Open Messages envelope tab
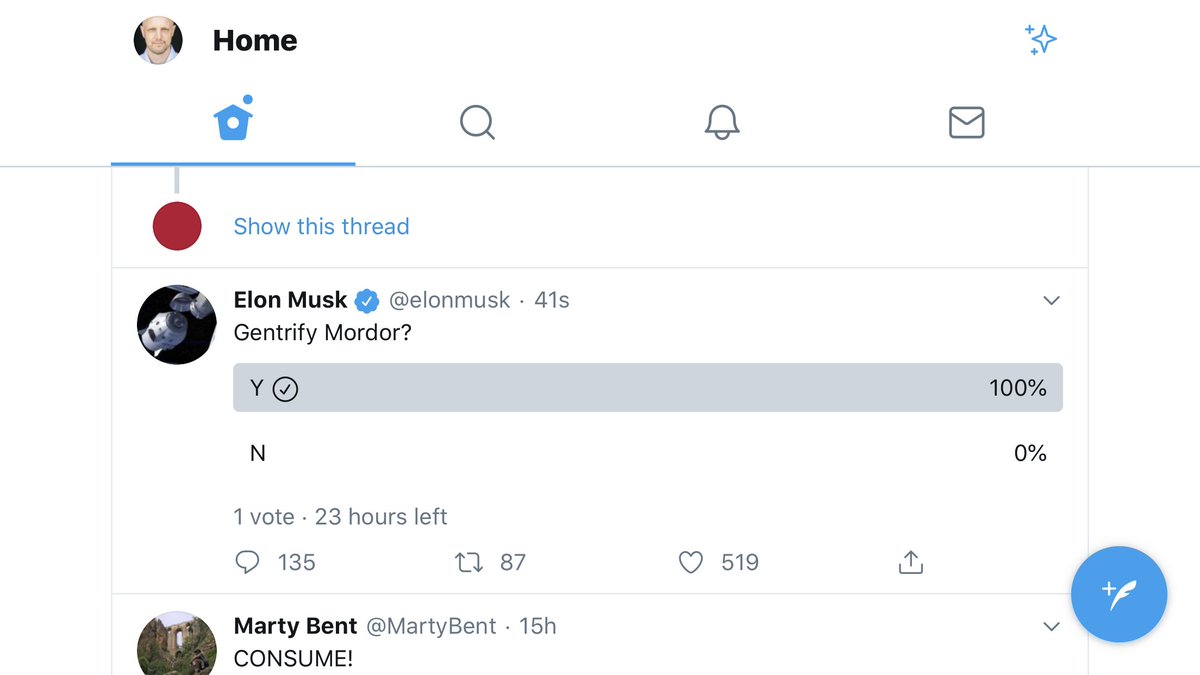Viewport: 1200px width, 675px height. (966, 123)
